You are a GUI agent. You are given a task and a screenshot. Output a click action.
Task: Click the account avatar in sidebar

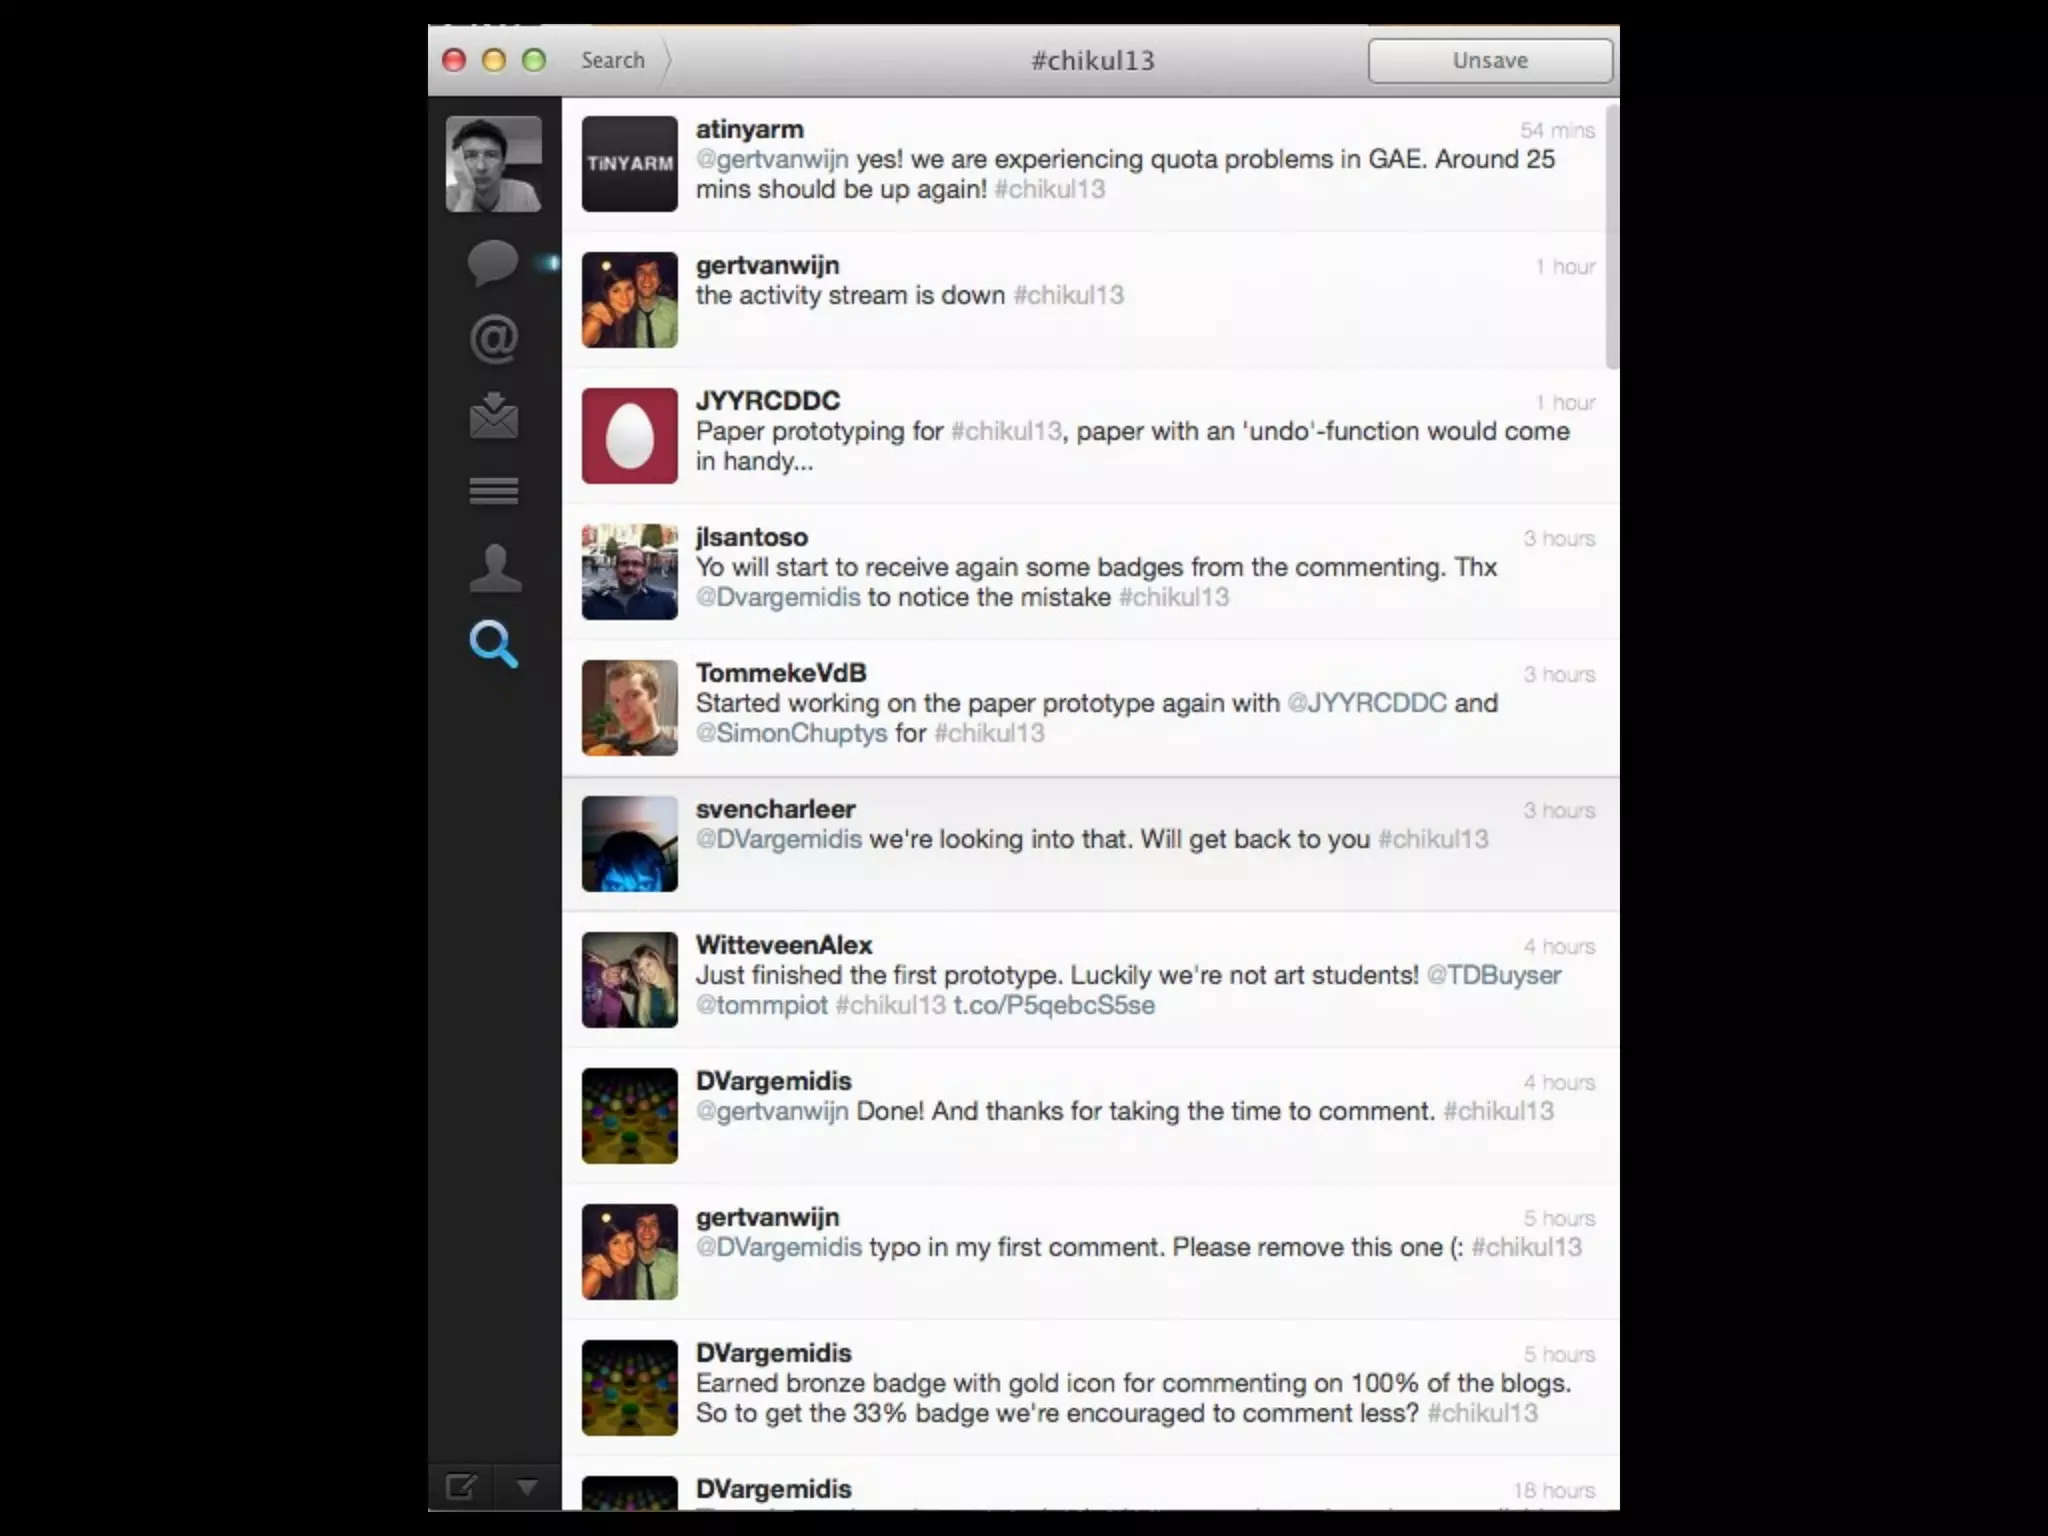click(493, 164)
